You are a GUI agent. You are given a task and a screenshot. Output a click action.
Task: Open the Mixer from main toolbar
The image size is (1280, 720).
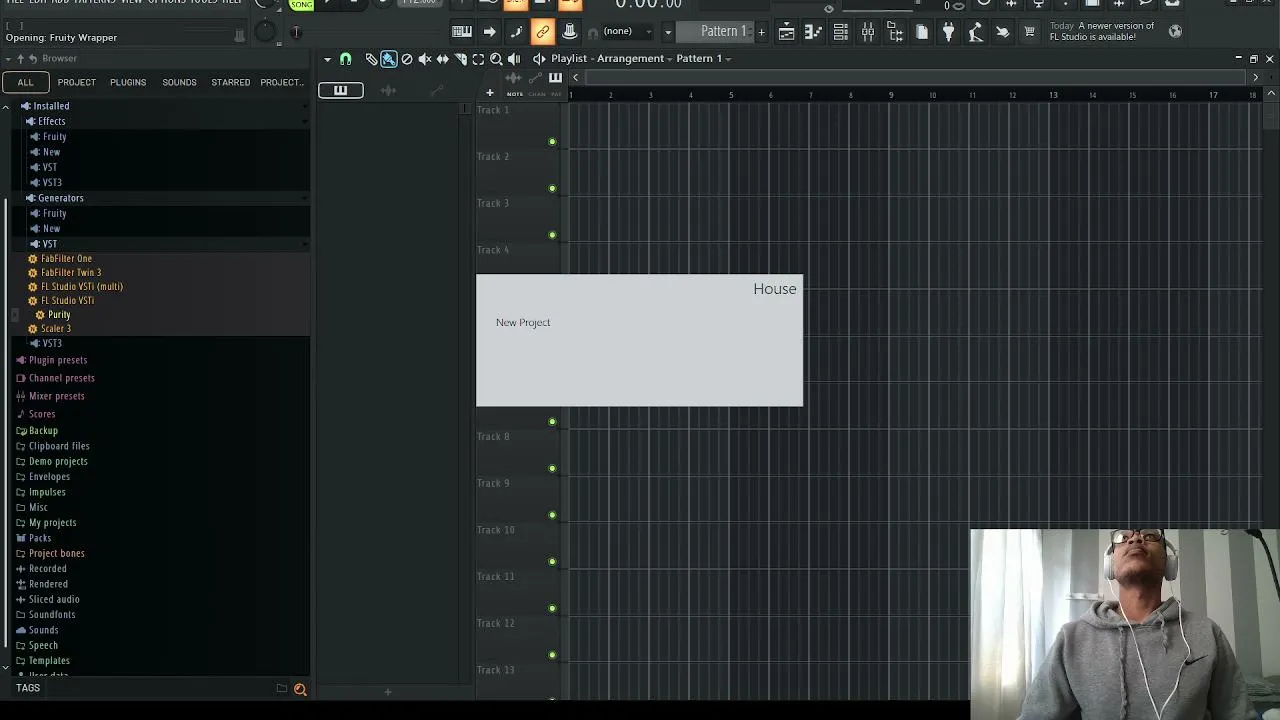[868, 32]
